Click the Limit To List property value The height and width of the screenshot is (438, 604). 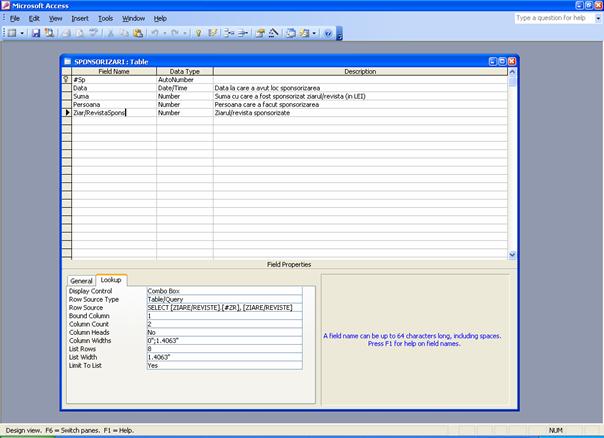click(223, 365)
